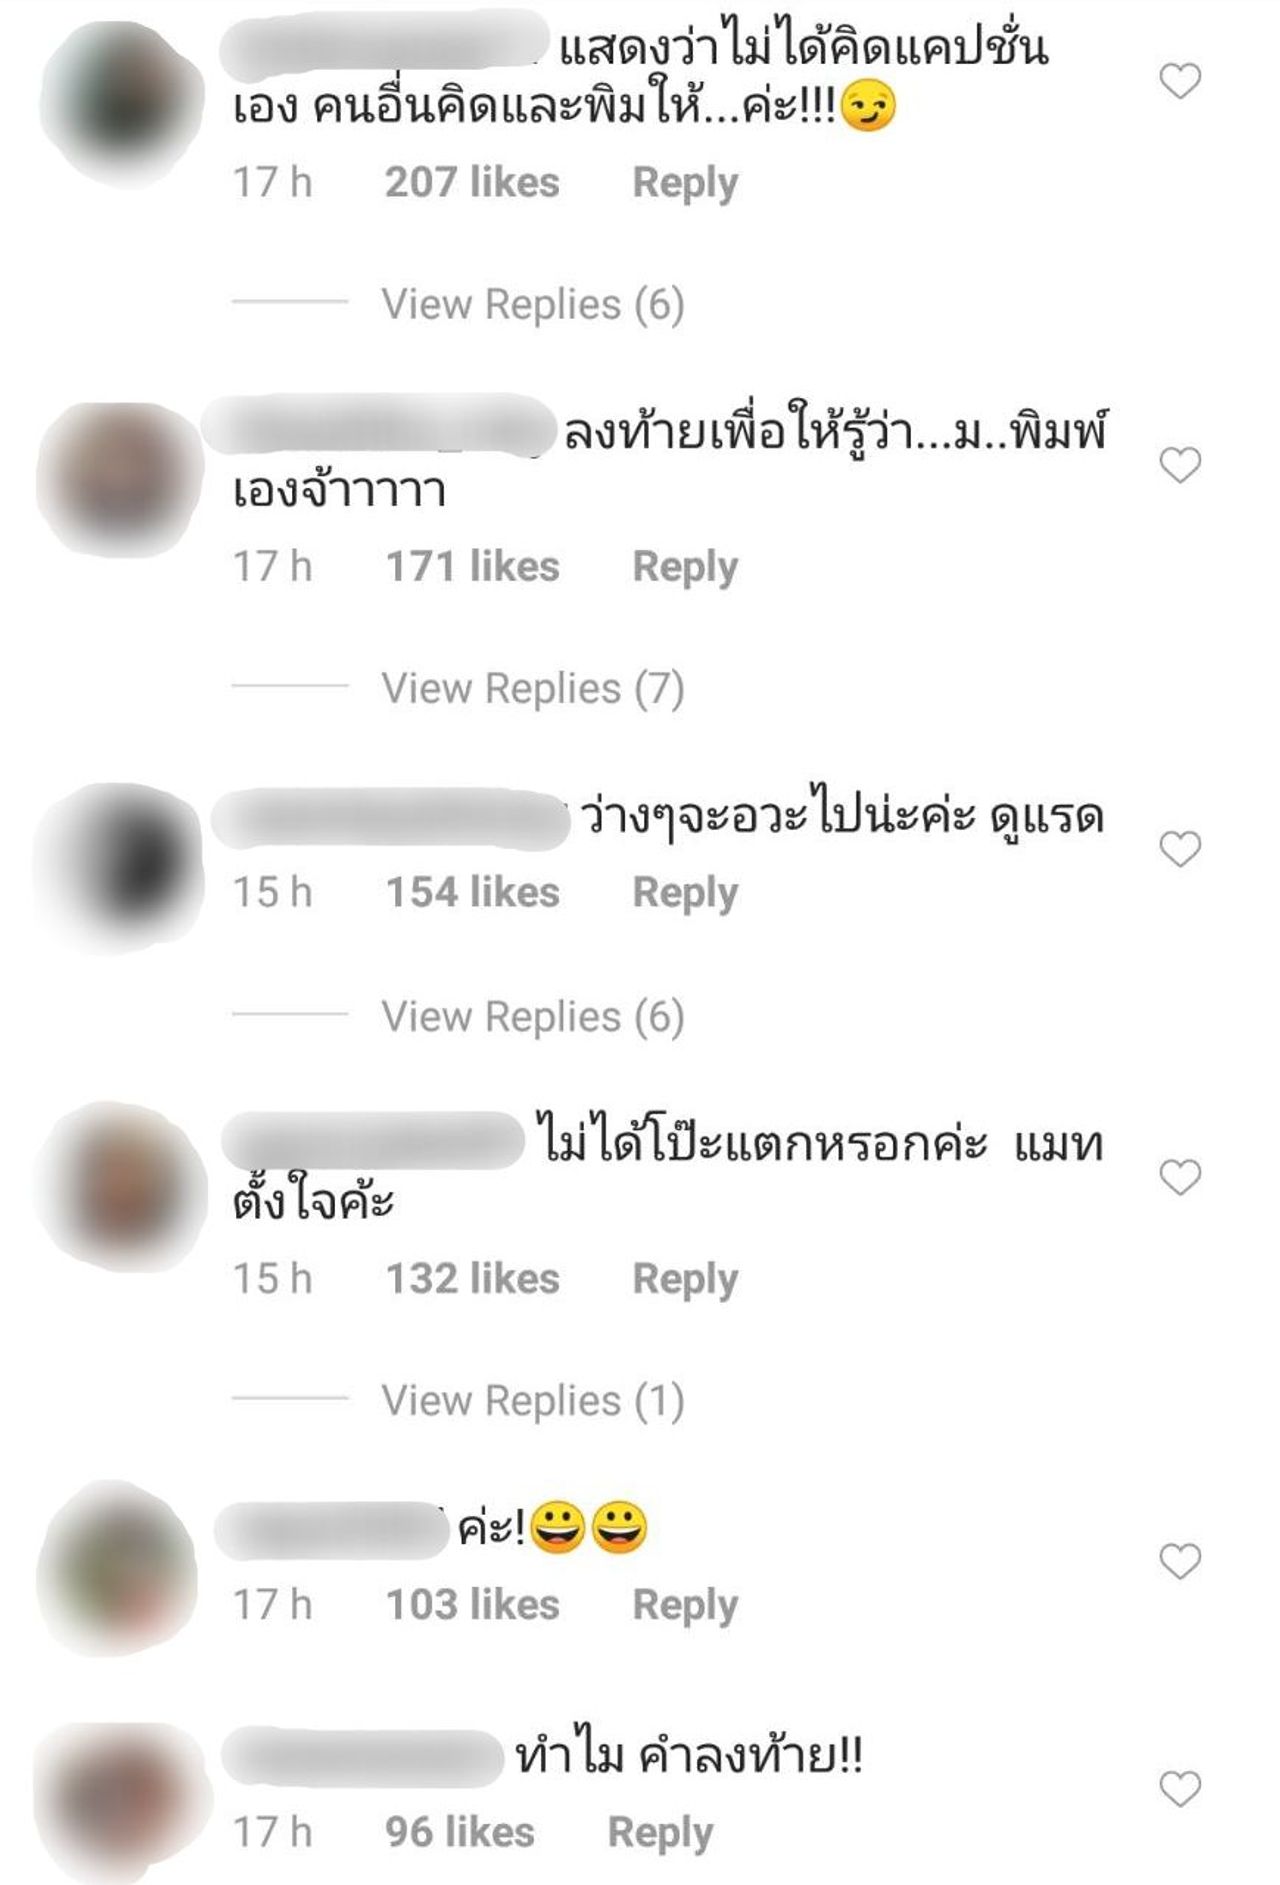Image resolution: width=1280 pixels, height=1885 pixels.
Task: Like the comment with 103 likes
Action: tap(1180, 1561)
